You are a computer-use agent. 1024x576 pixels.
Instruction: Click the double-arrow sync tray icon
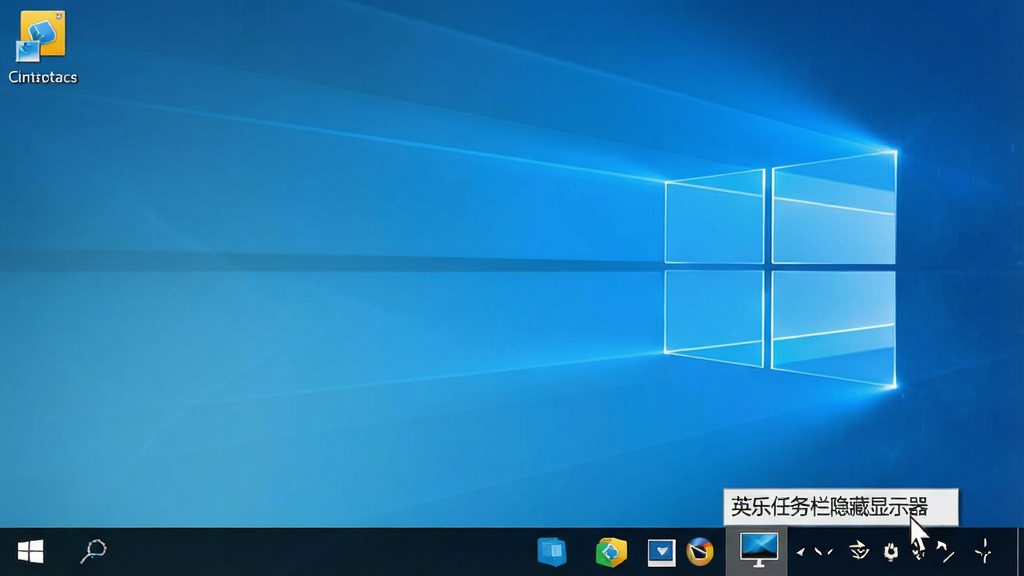(x=858, y=551)
